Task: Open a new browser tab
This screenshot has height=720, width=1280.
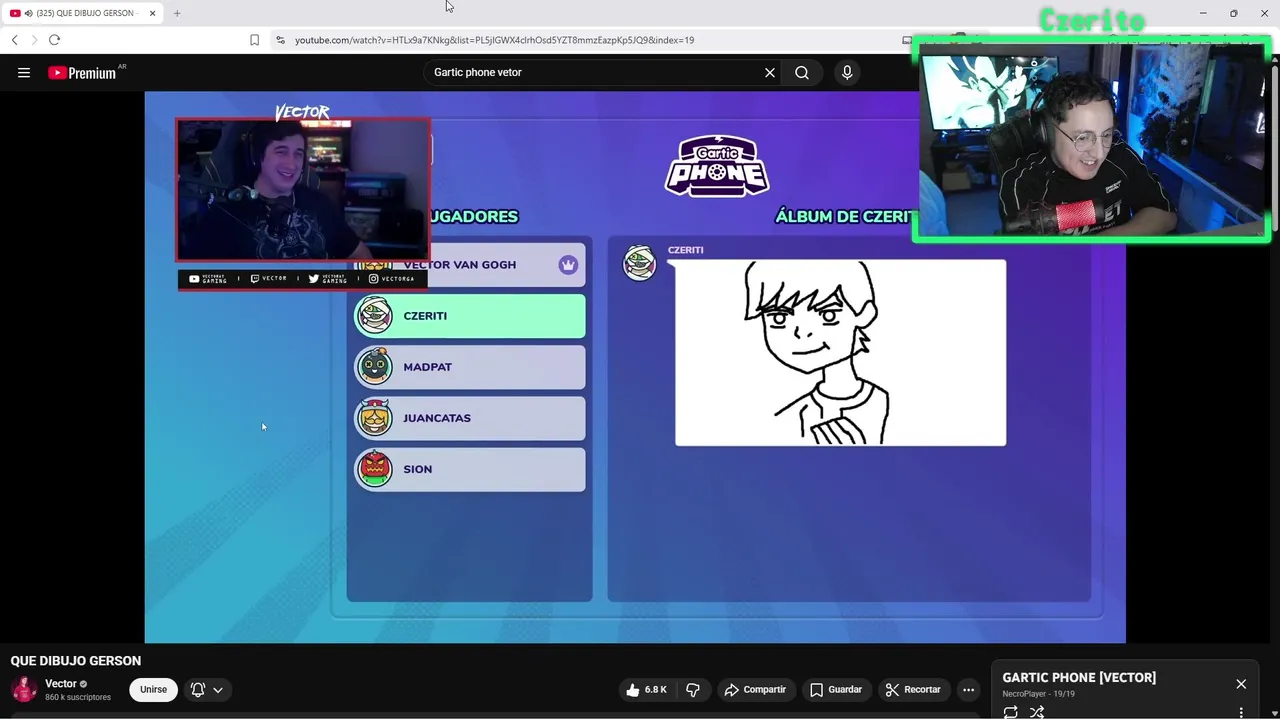Action: (x=177, y=13)
